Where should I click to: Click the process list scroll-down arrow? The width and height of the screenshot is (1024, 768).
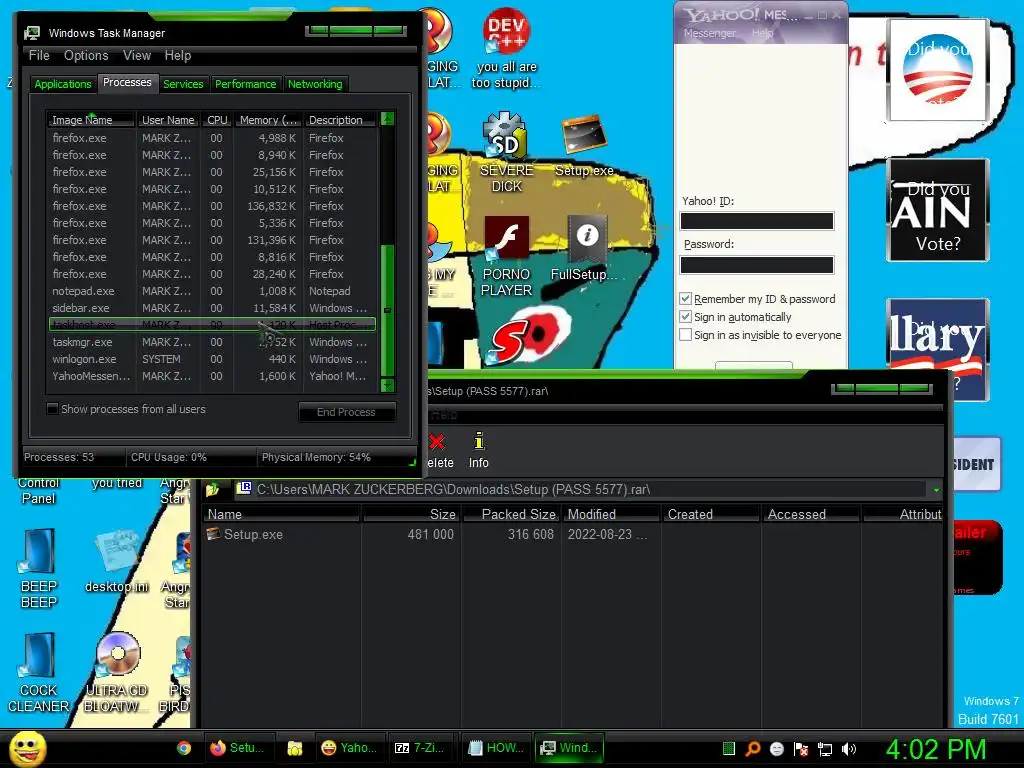pos(387,385)
